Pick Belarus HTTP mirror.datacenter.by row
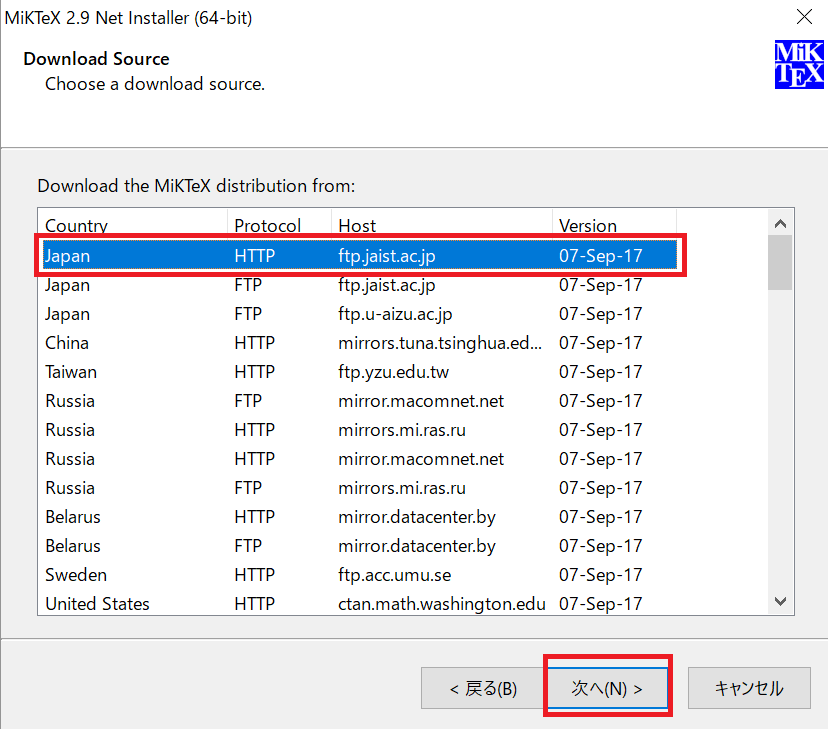This screenshot has width=828, height=729. coord(360,517)
